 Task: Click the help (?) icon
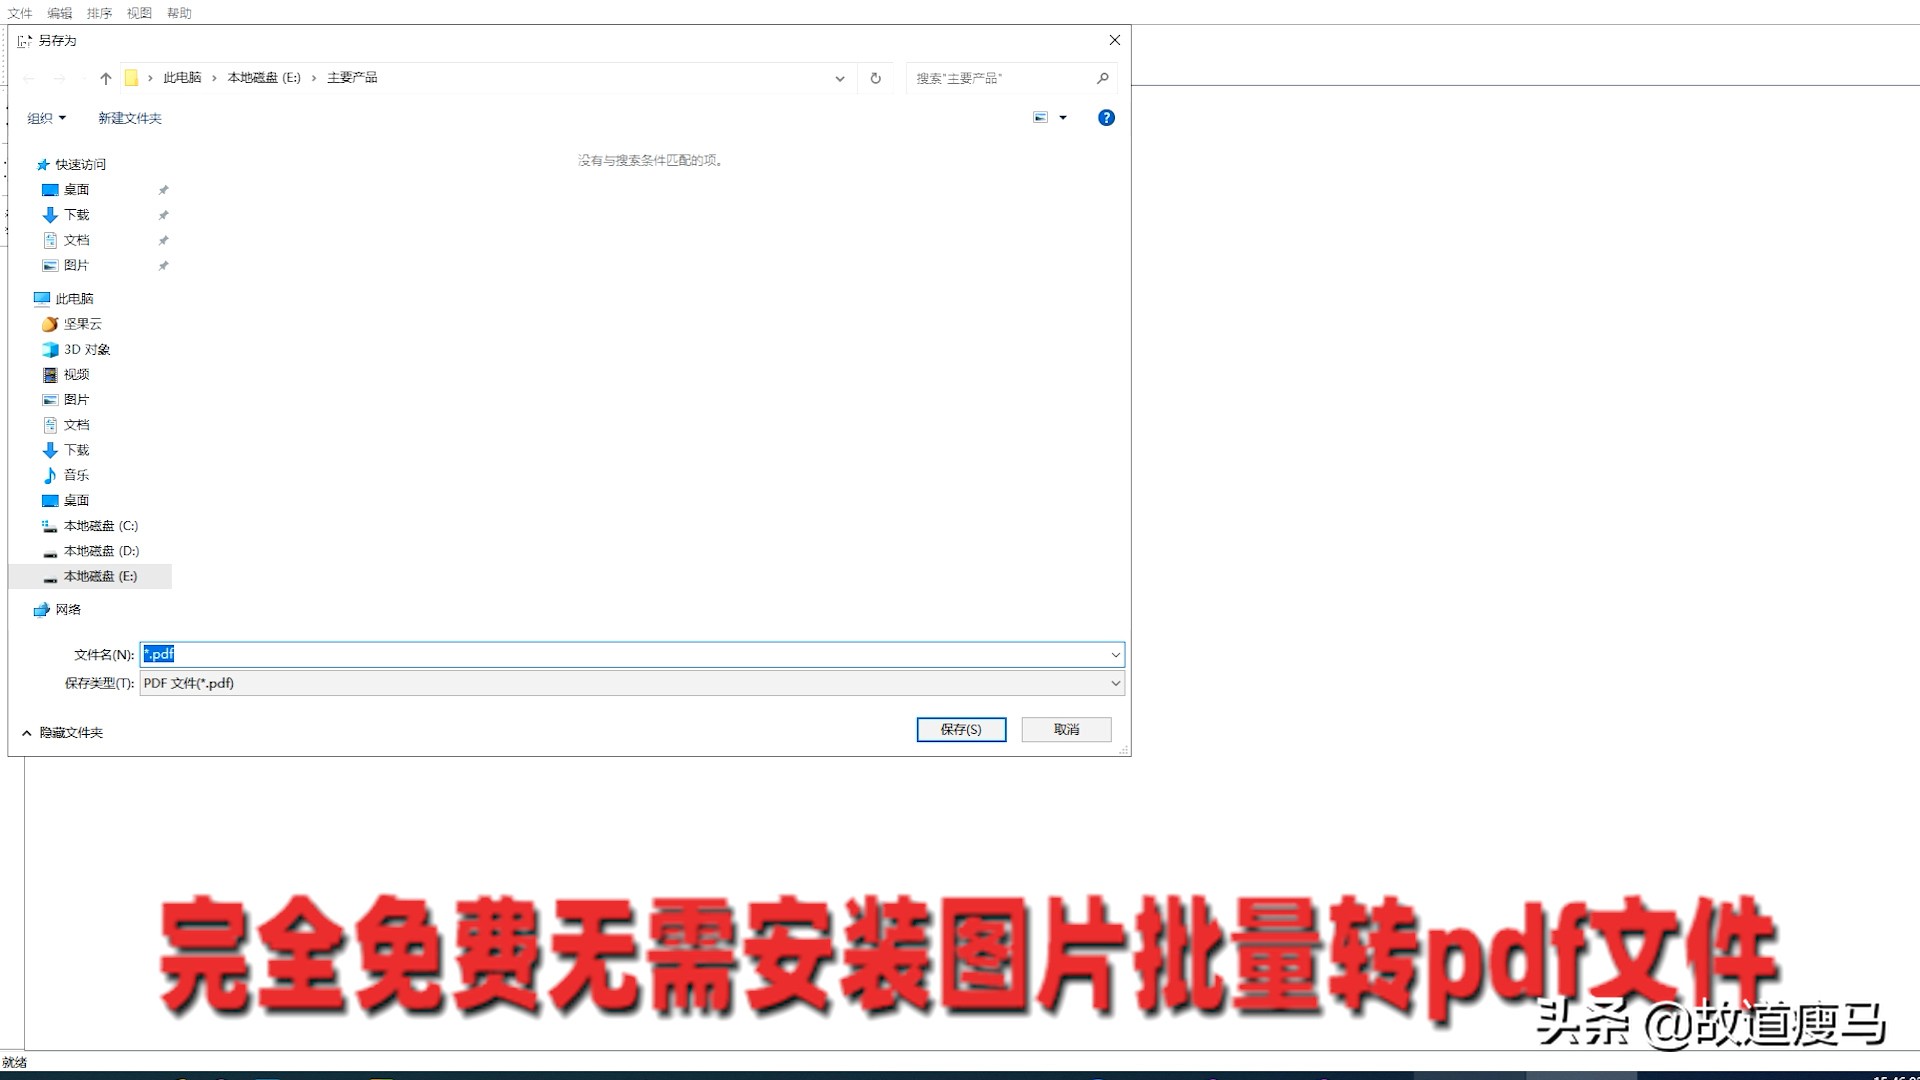click(1105, 117)
